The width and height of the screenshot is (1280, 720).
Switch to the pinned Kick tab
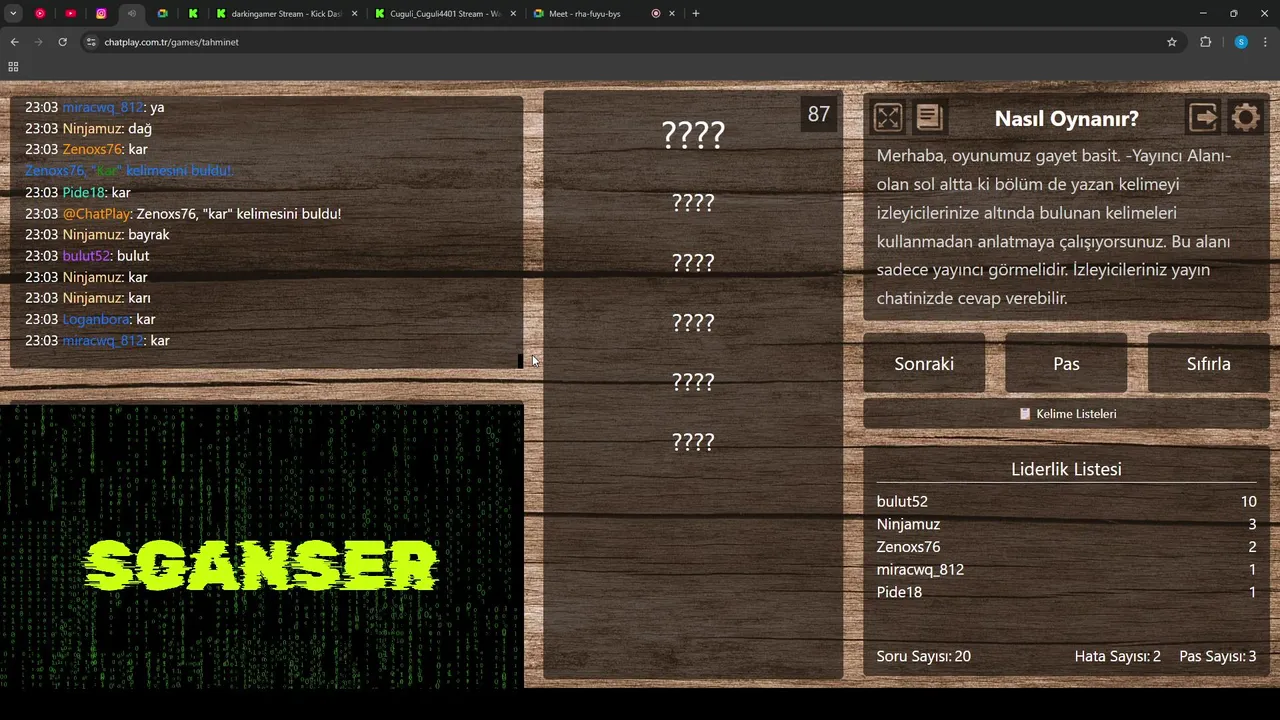coord(193,13)
